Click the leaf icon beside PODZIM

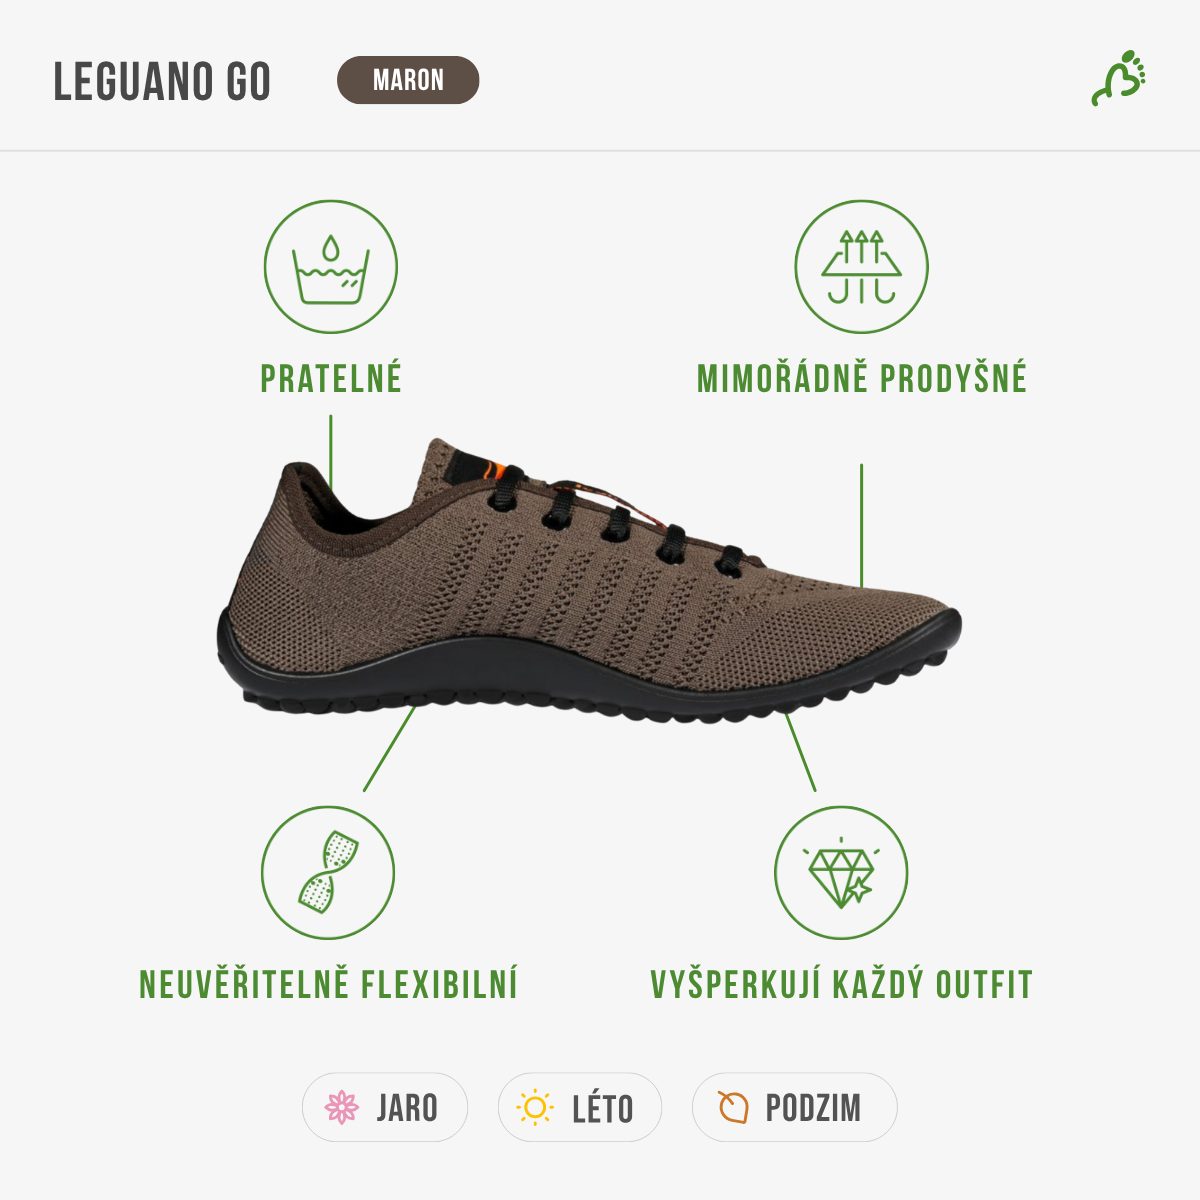coord(733,1107)
